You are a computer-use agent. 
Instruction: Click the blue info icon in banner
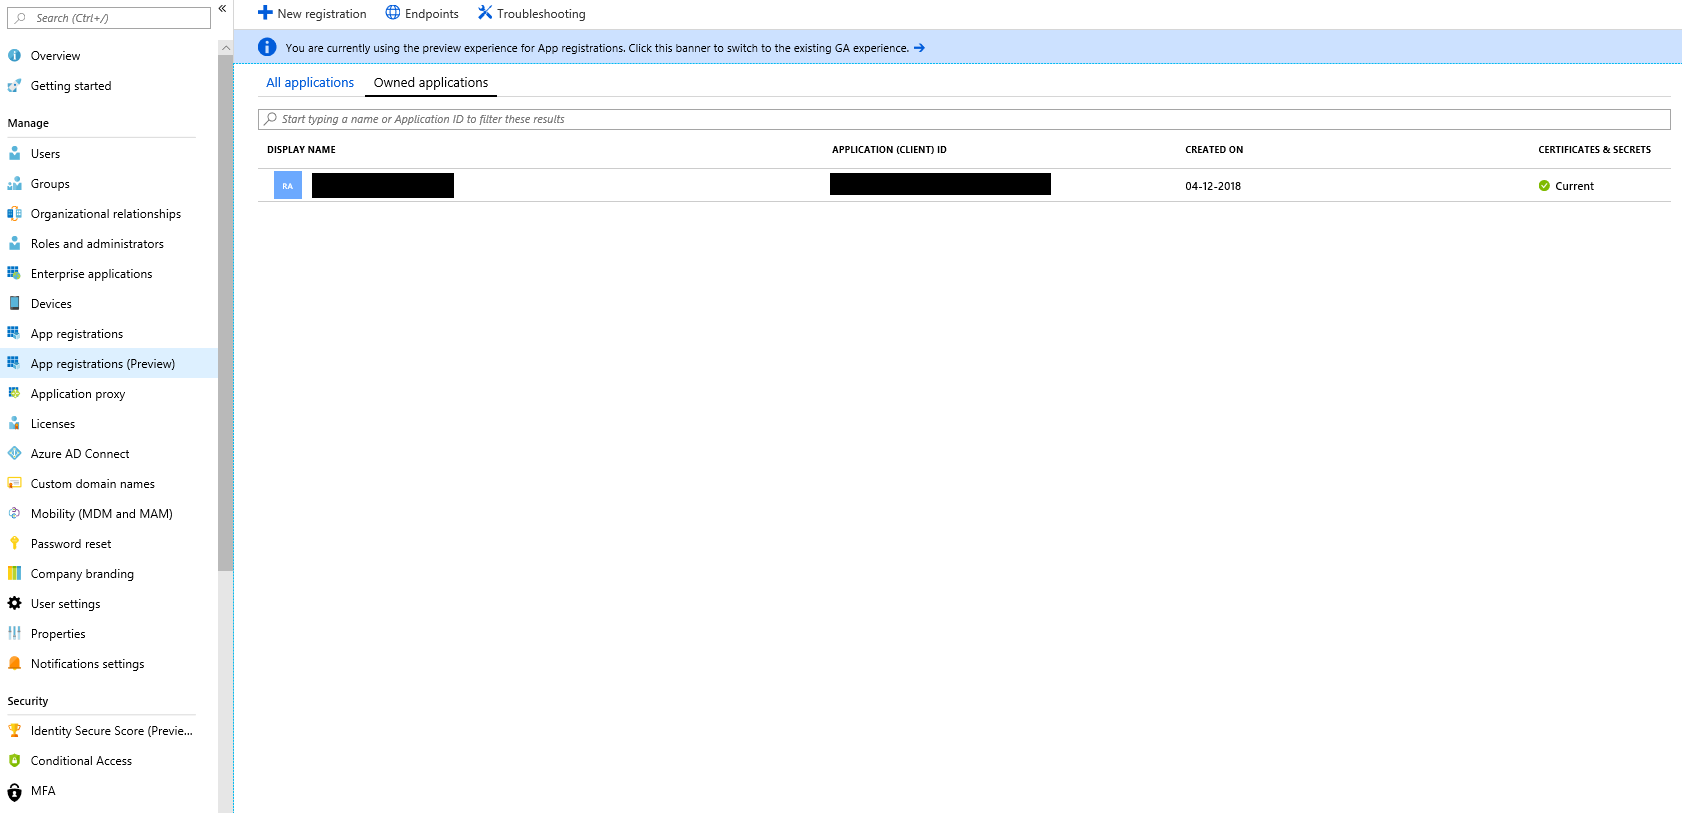[267, 47]
